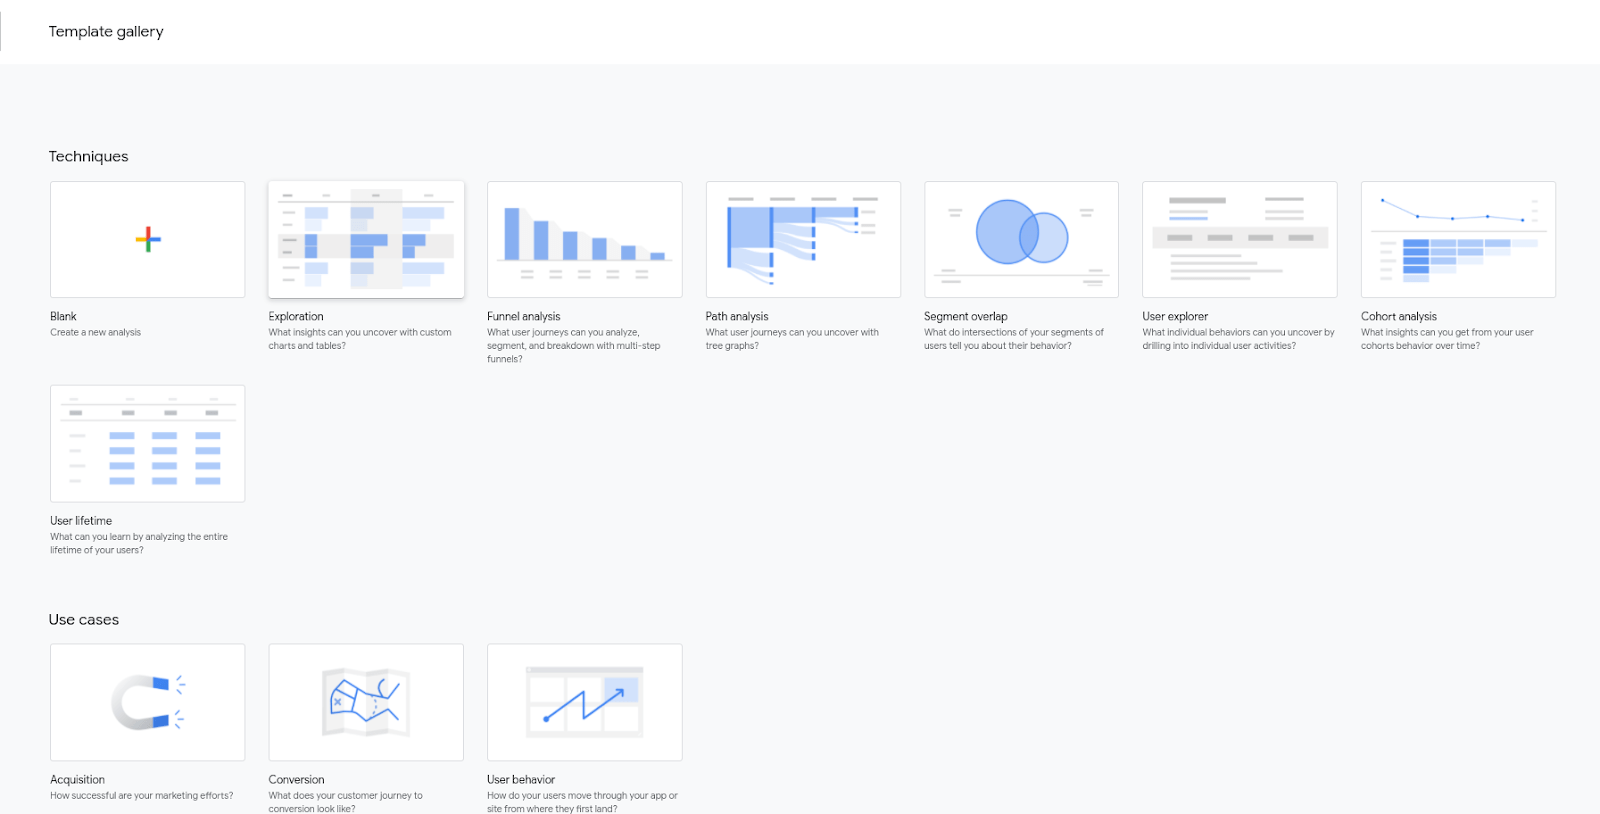Click the User behavior title text
This screenshot has width=1600, height=814.
click(521, 780)
